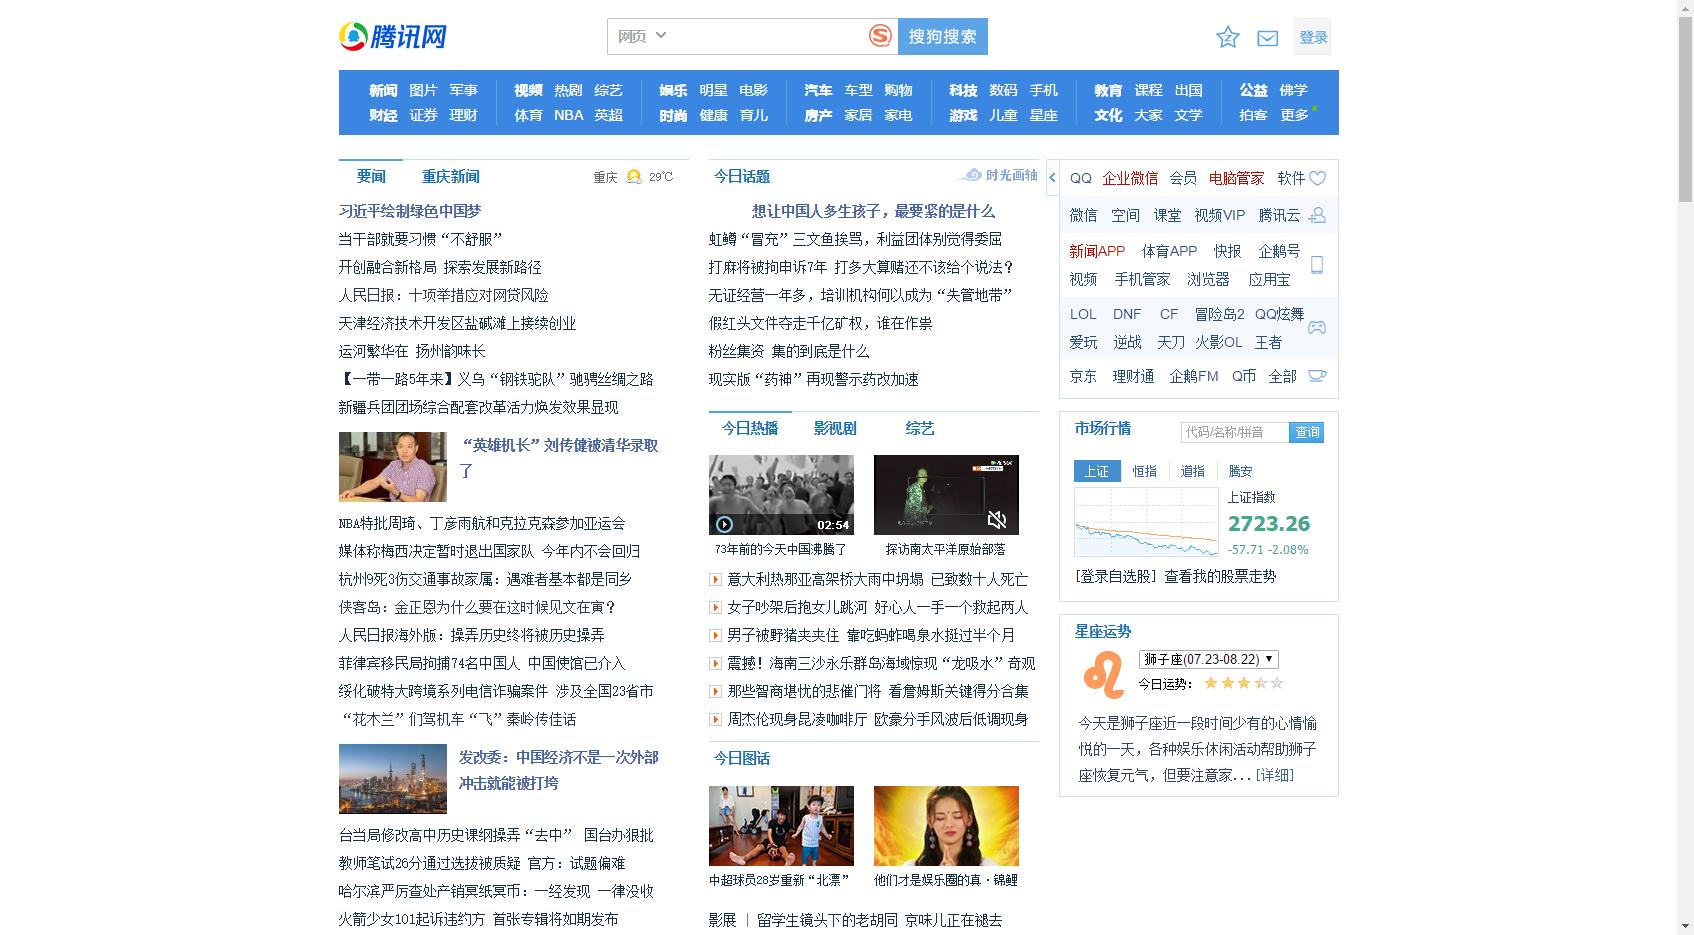
Task: Open 更多 in the navigation bar
Action: [x=1294, y=115]
